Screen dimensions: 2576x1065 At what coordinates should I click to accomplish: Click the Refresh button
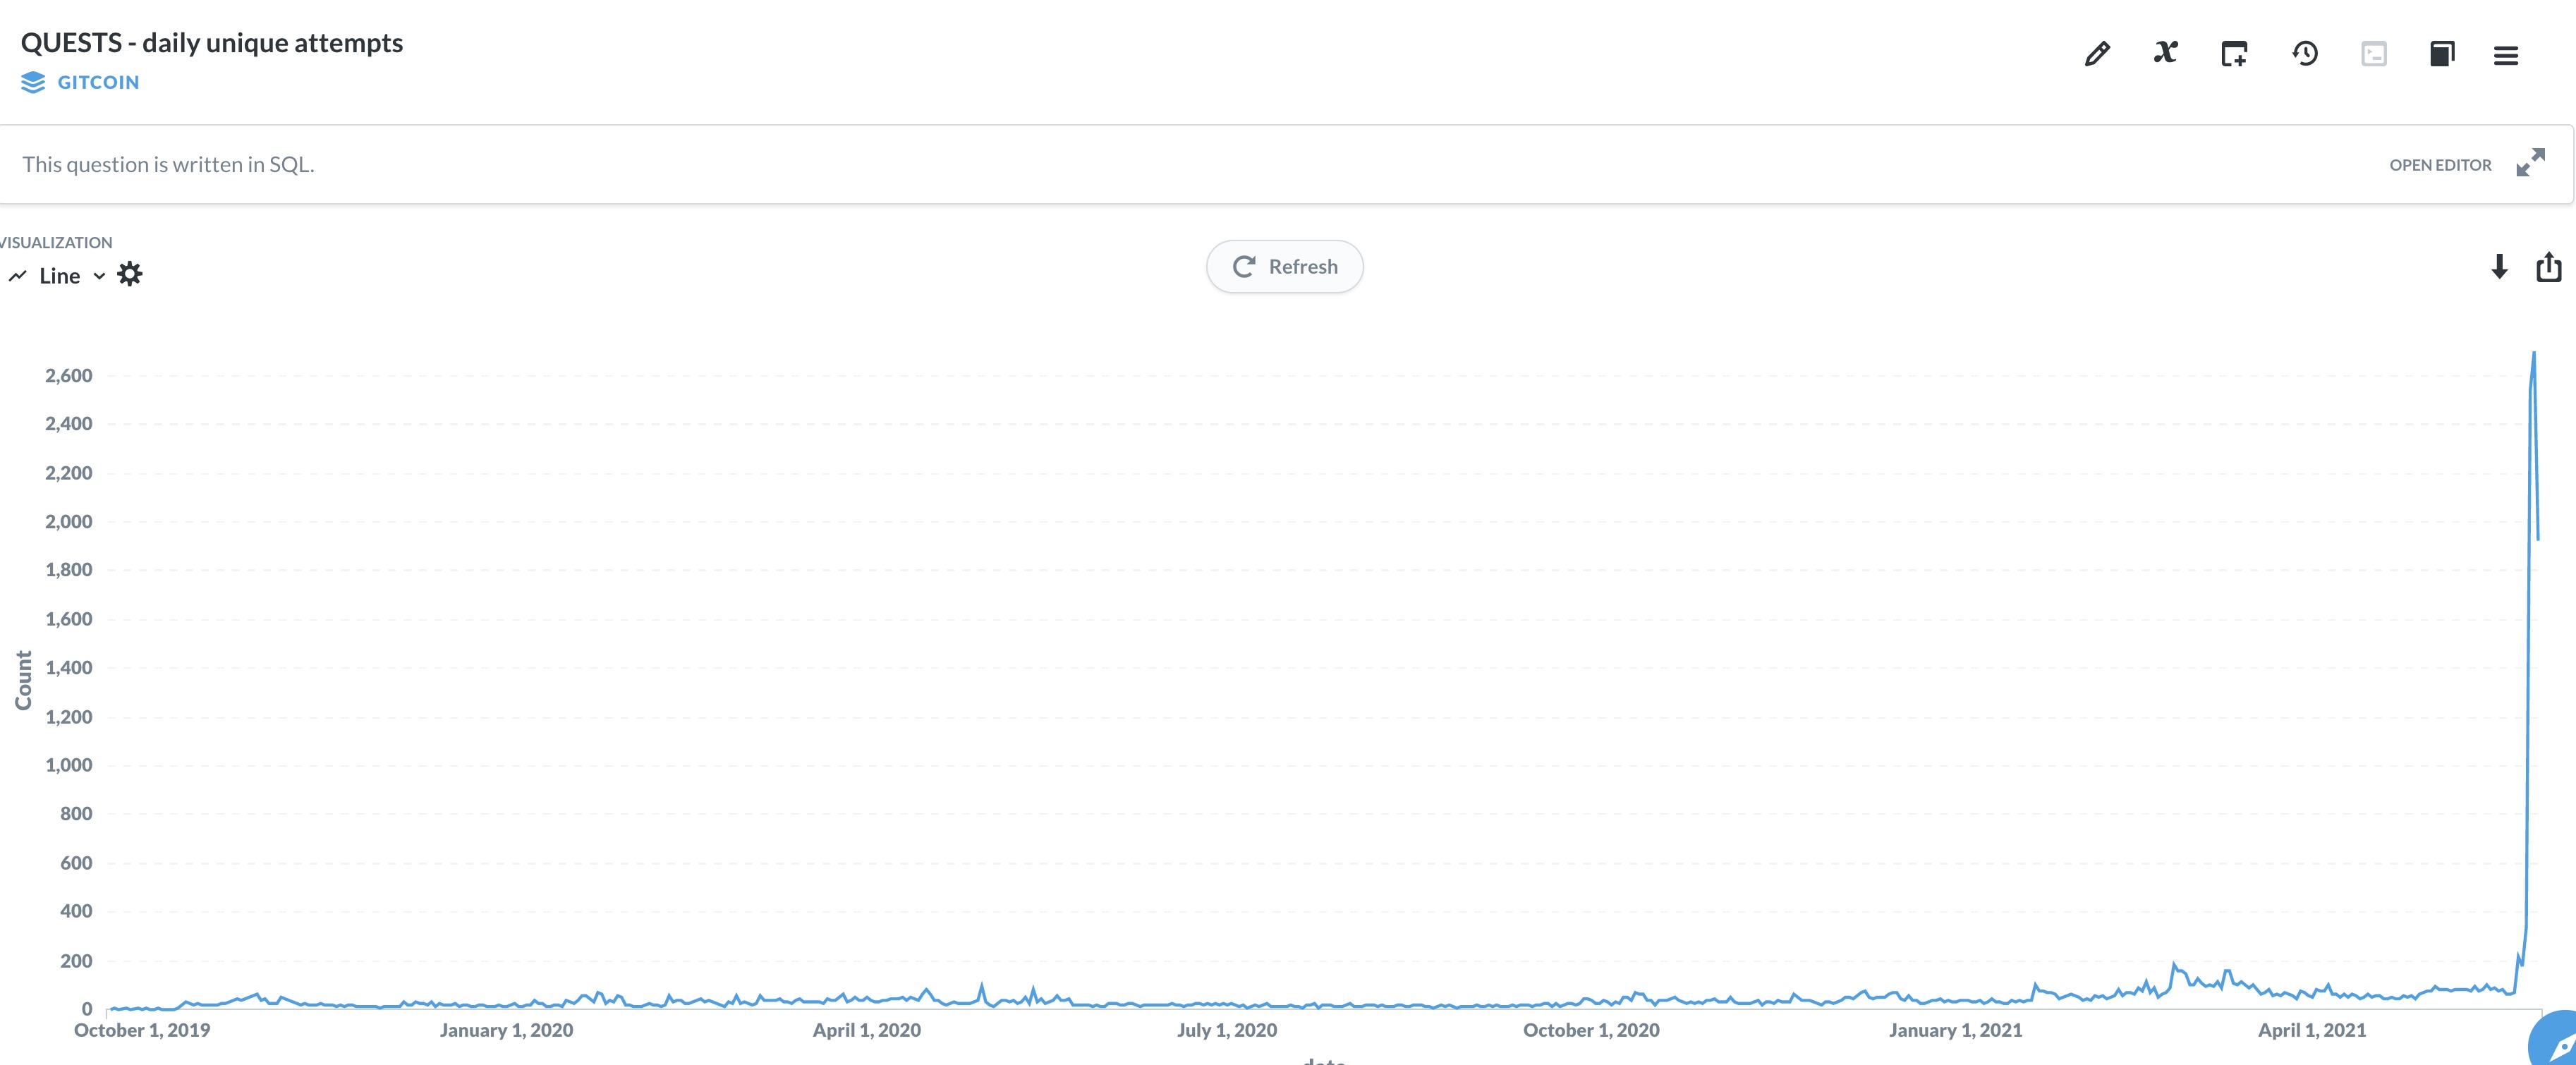pos(1284,267)
